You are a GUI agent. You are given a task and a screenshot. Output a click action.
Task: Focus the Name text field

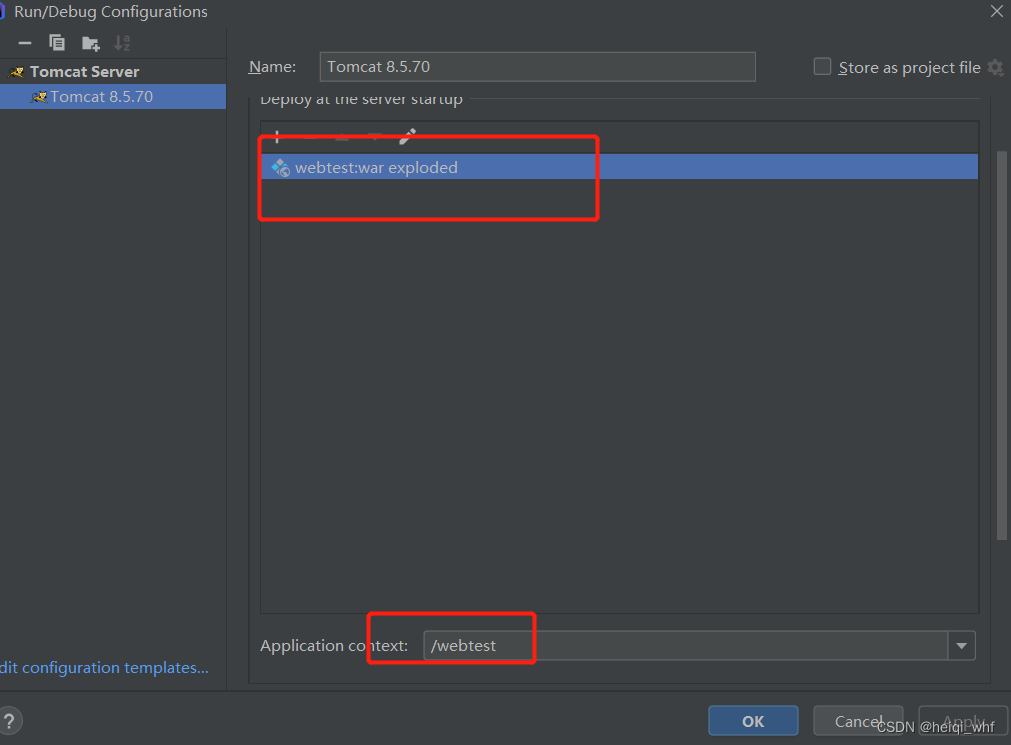538,67
